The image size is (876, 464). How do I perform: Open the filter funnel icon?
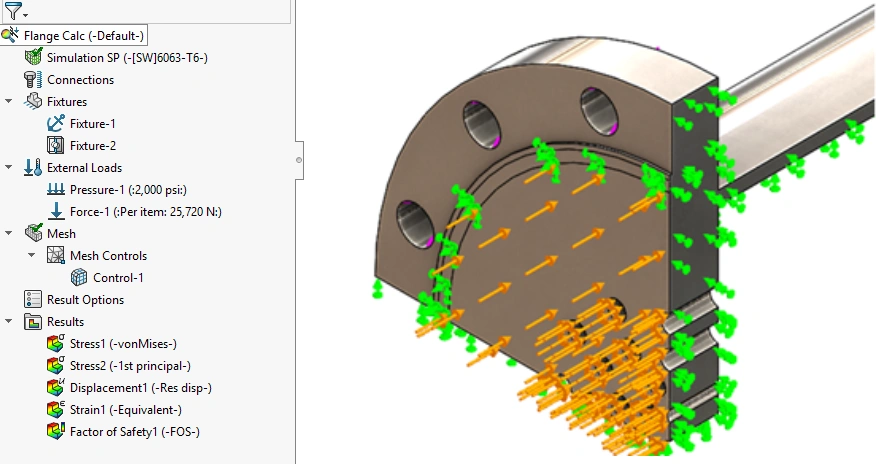coord(12,10)
